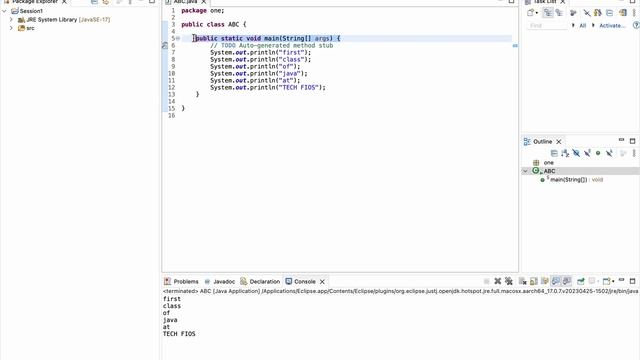Maximize the Outline panel
The image size is (640, 360).
point(632,141)
